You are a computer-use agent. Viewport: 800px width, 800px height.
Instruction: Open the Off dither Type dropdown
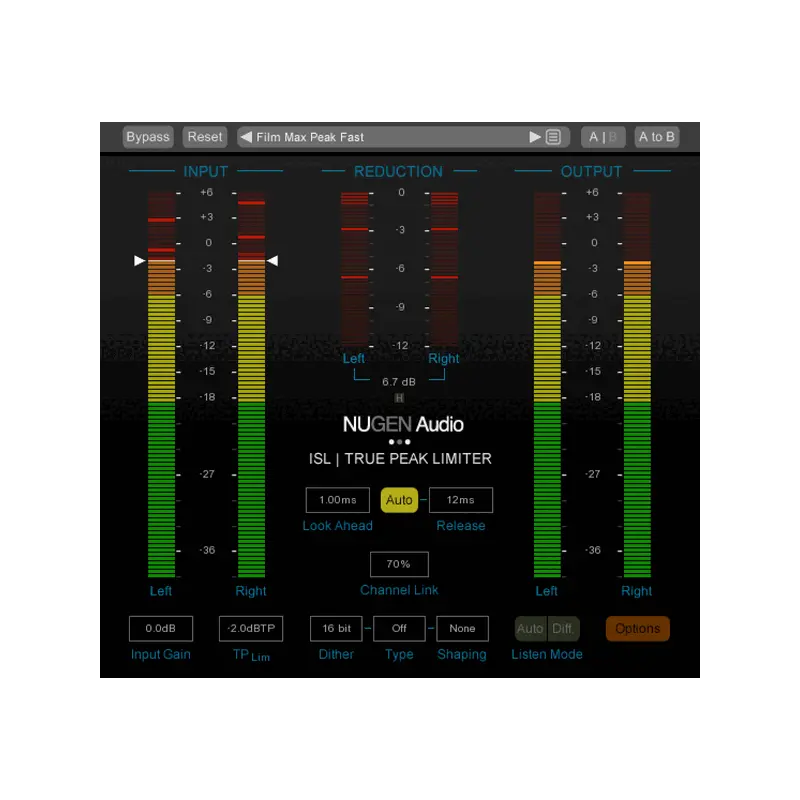[399, 629]
